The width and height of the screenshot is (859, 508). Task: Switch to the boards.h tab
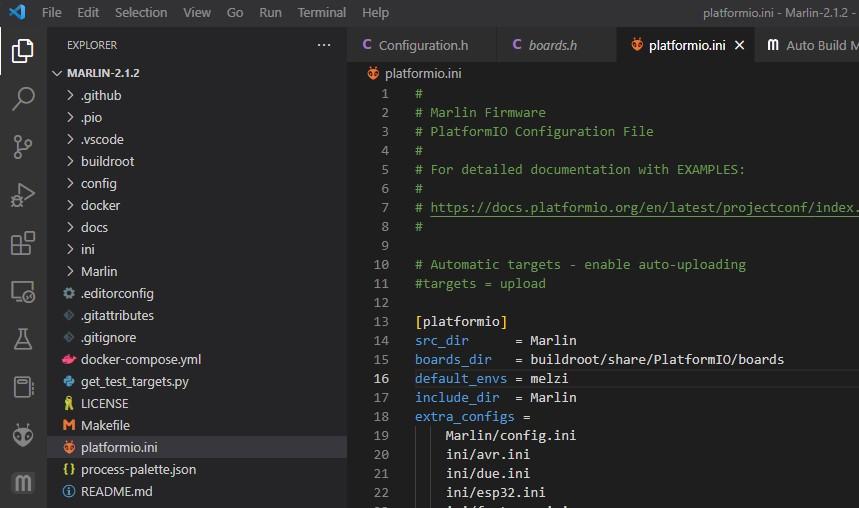pos(552,45)
